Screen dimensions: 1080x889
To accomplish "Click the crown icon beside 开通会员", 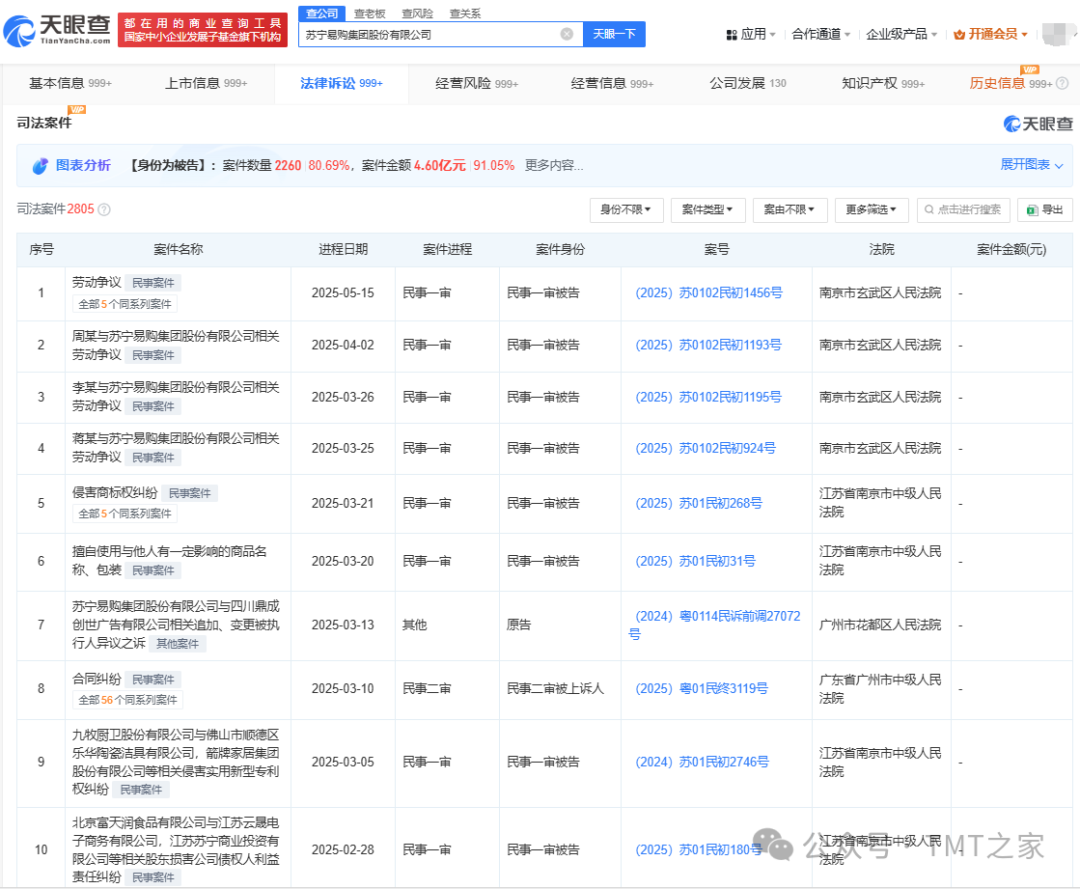I will pos(959,34).
